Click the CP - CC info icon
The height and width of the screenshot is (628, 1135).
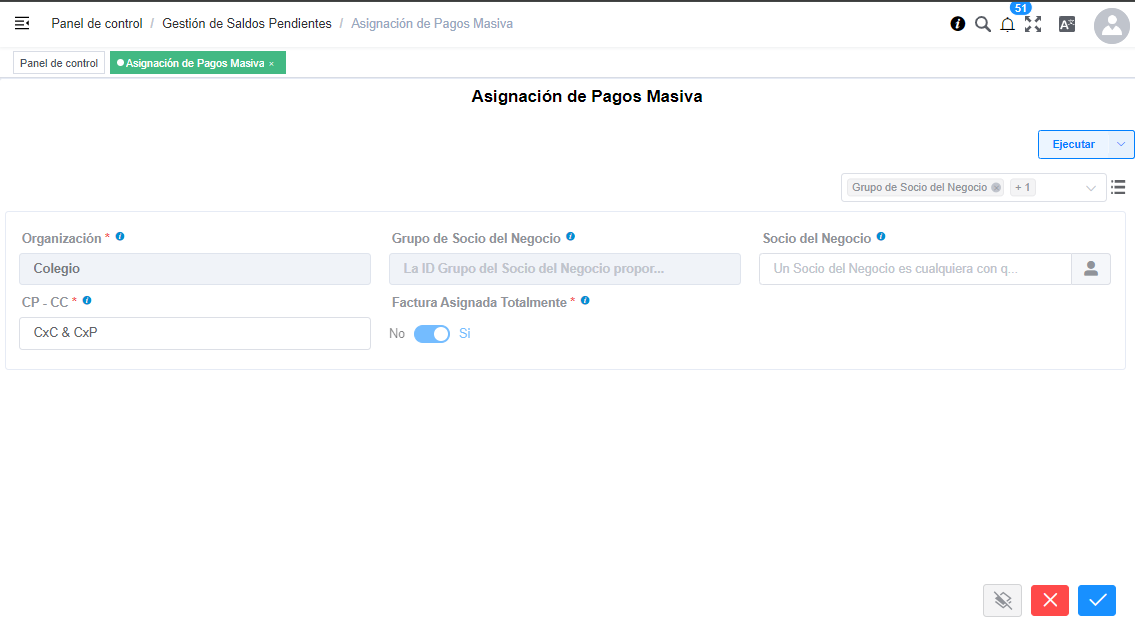tap(87, 300)
